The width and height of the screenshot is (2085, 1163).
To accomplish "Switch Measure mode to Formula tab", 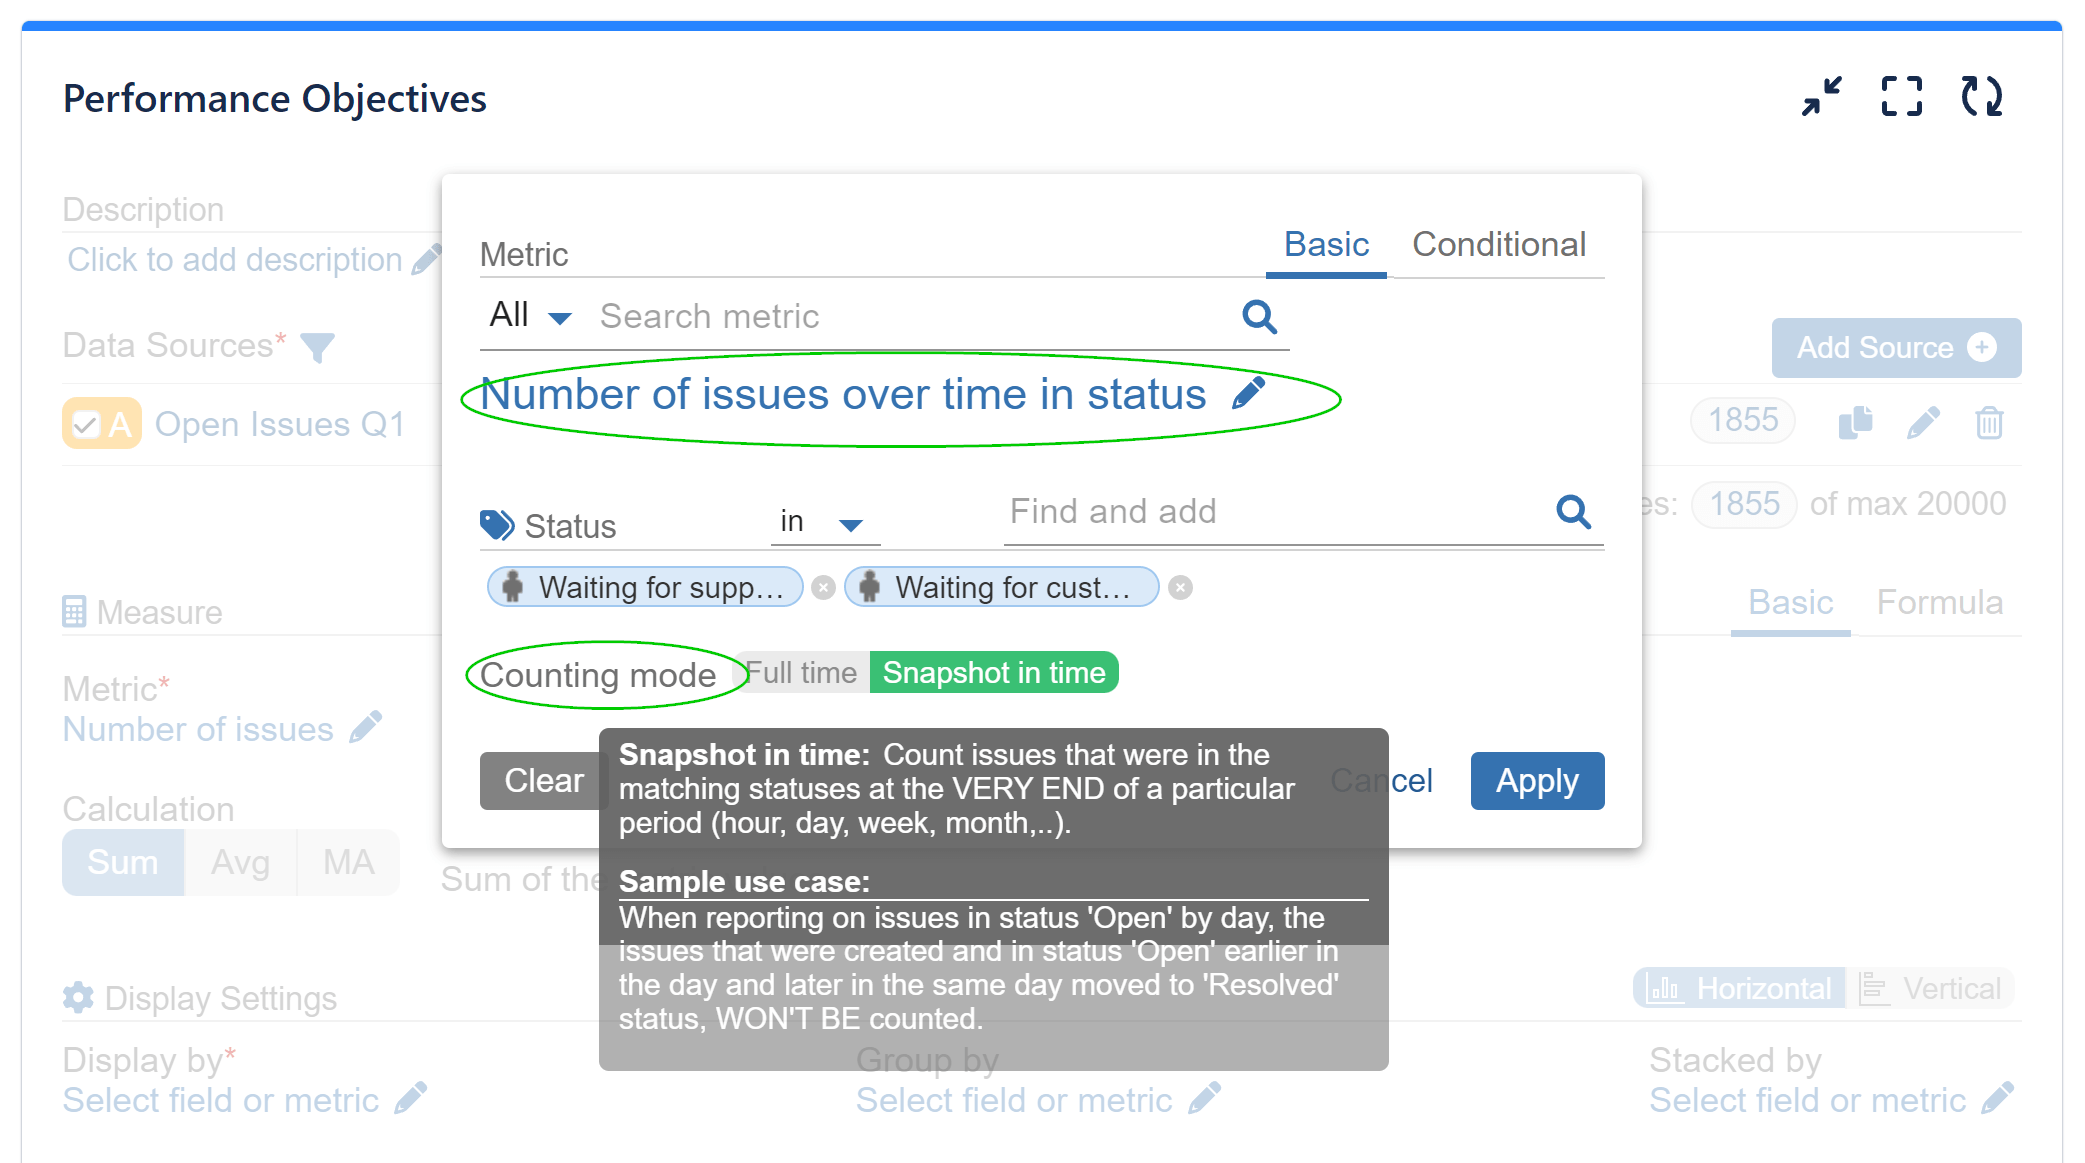I will point(1939,602).
